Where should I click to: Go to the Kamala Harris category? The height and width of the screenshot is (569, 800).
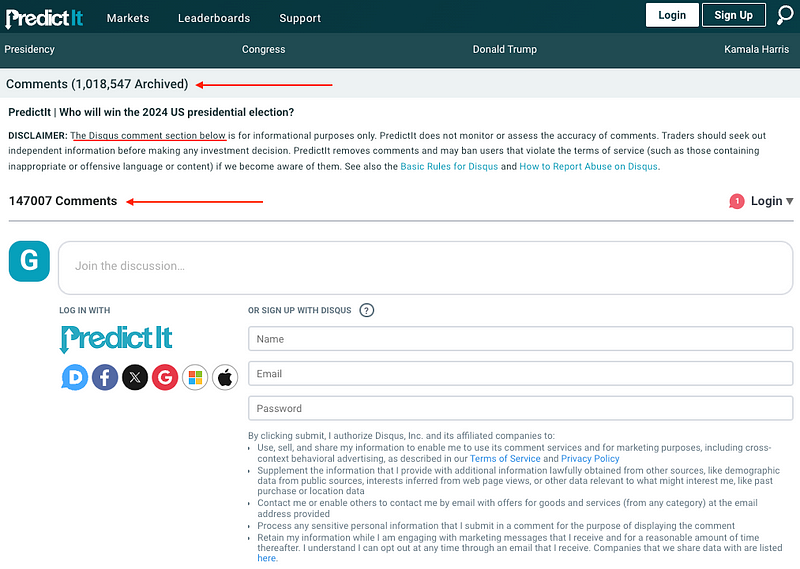tap(757, 49)
